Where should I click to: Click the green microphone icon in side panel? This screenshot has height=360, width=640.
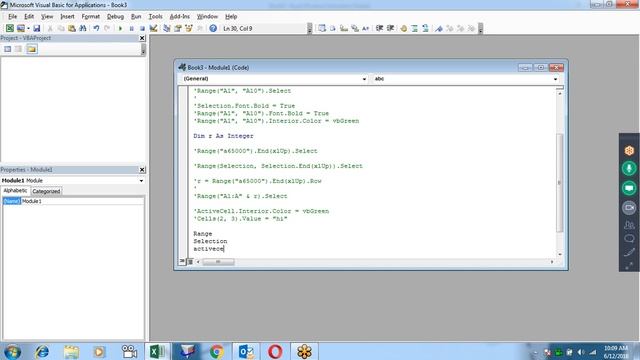tap(629, 168)
